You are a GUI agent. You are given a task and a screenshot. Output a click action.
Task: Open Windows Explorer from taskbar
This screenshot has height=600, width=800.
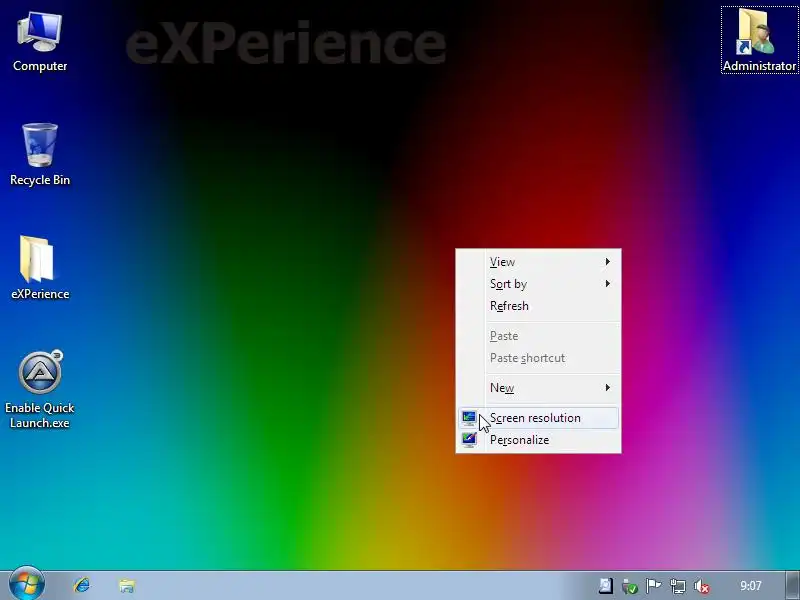(127, 585)
